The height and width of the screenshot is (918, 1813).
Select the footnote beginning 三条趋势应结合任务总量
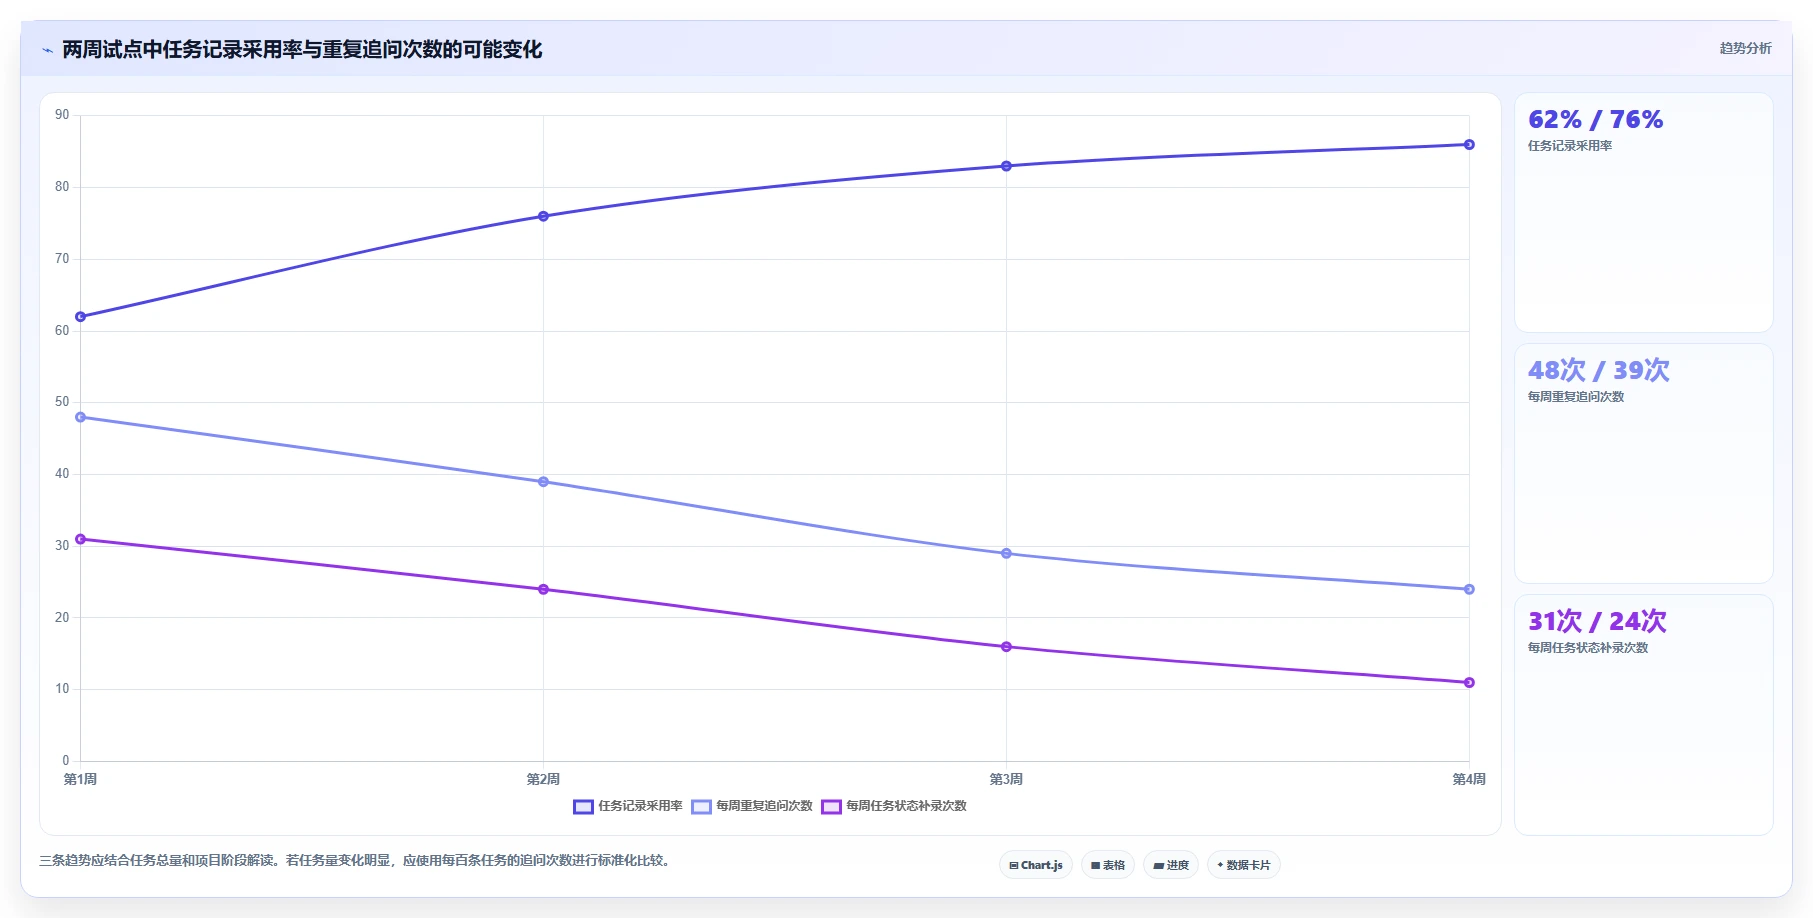point(357,860)
